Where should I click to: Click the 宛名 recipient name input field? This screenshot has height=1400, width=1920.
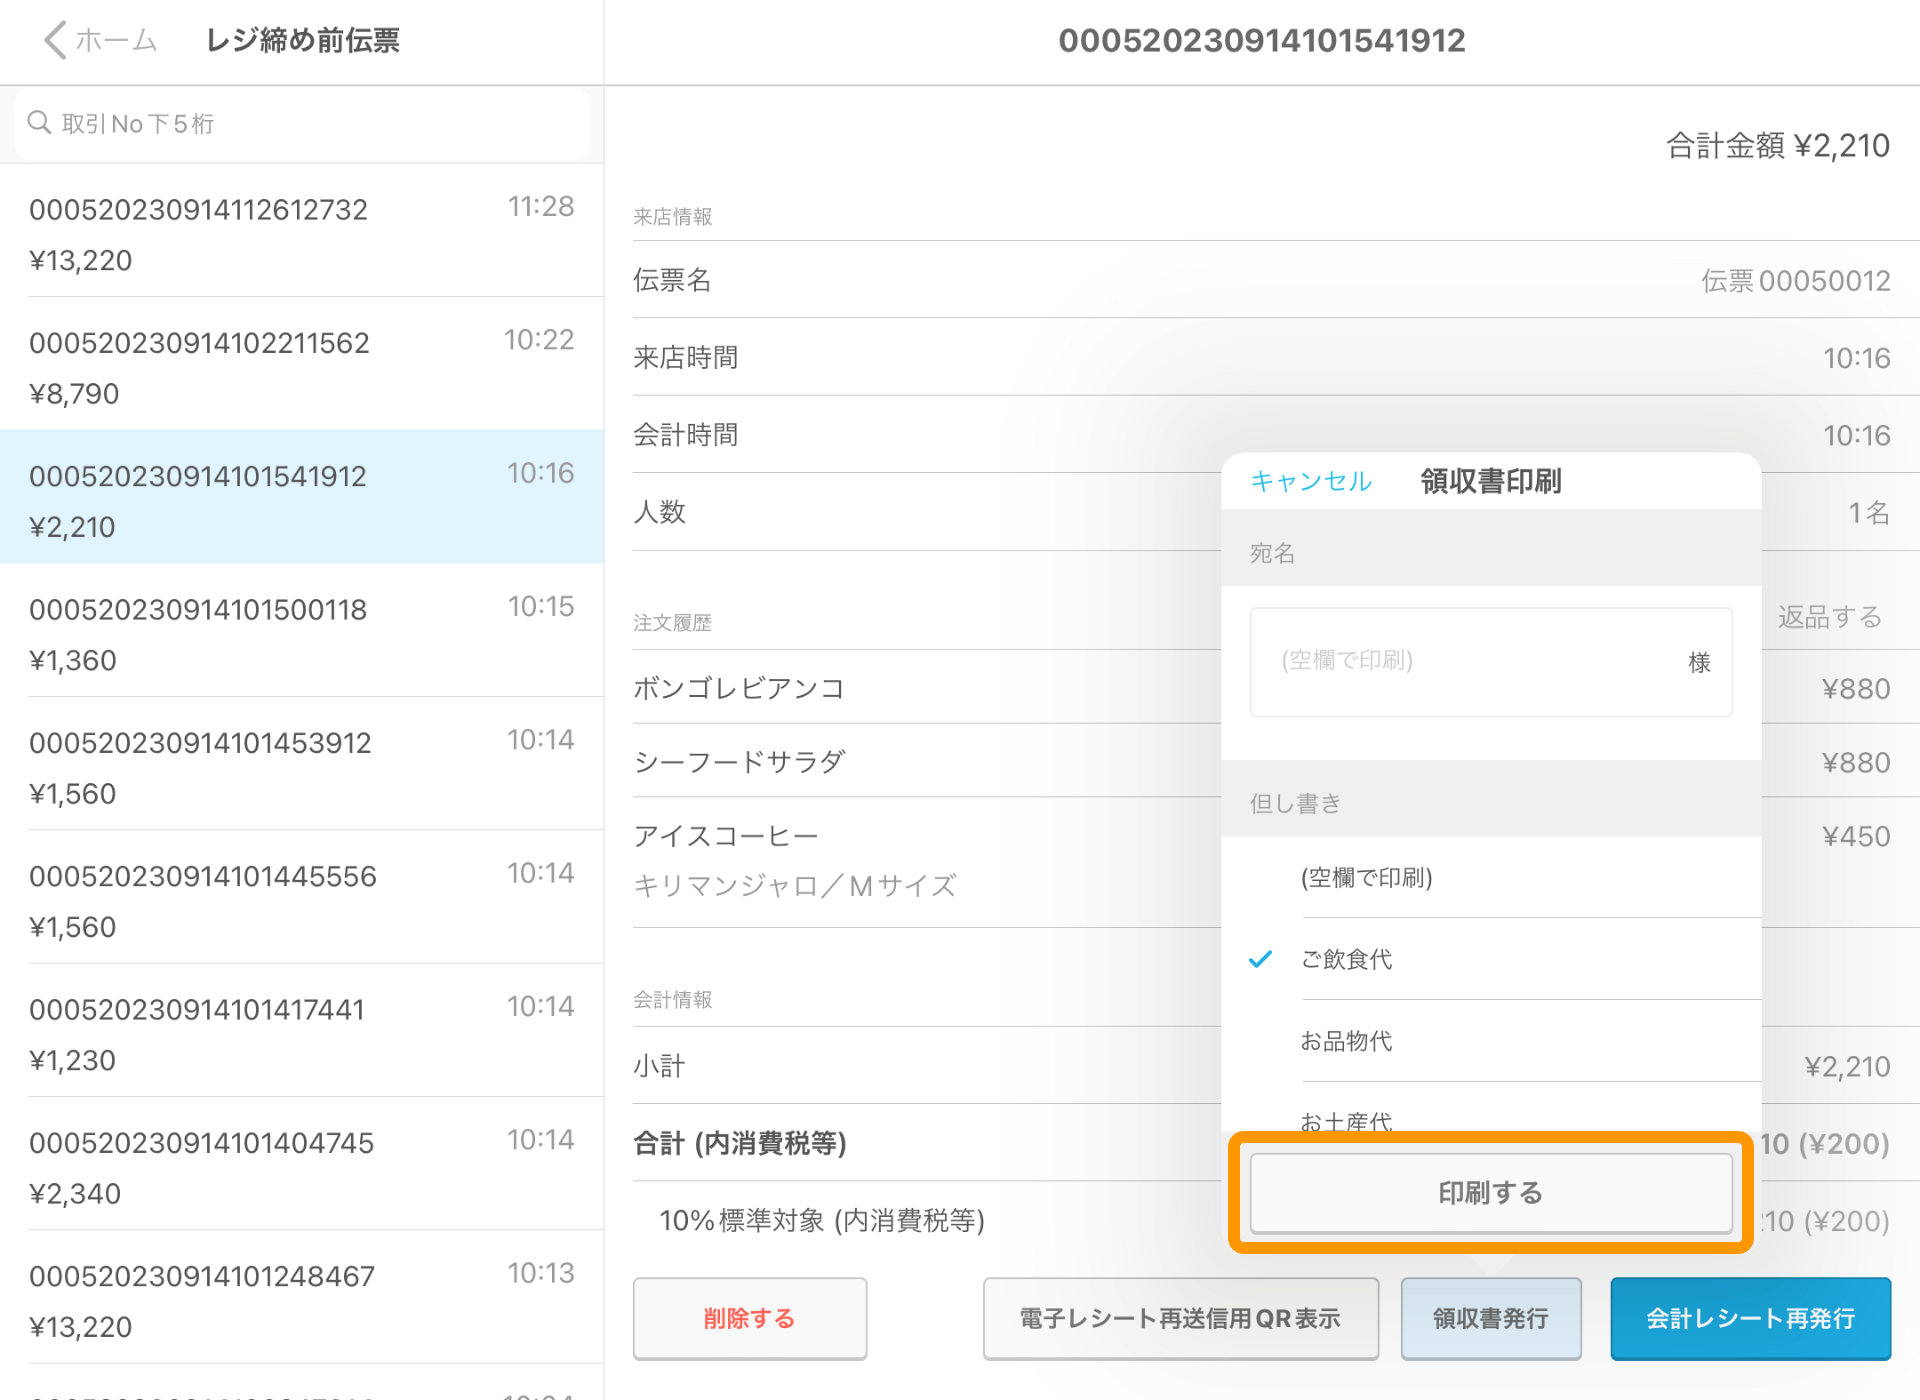(x=1490, y=661)
